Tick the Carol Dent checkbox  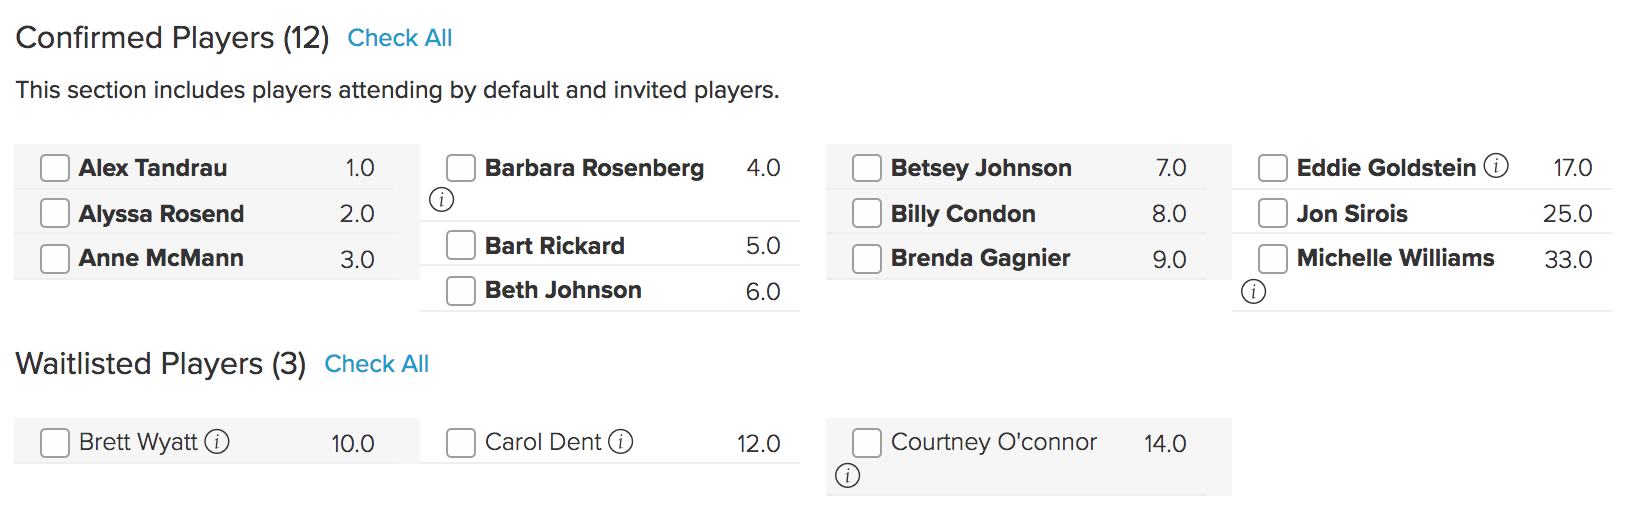pos(461,443)
